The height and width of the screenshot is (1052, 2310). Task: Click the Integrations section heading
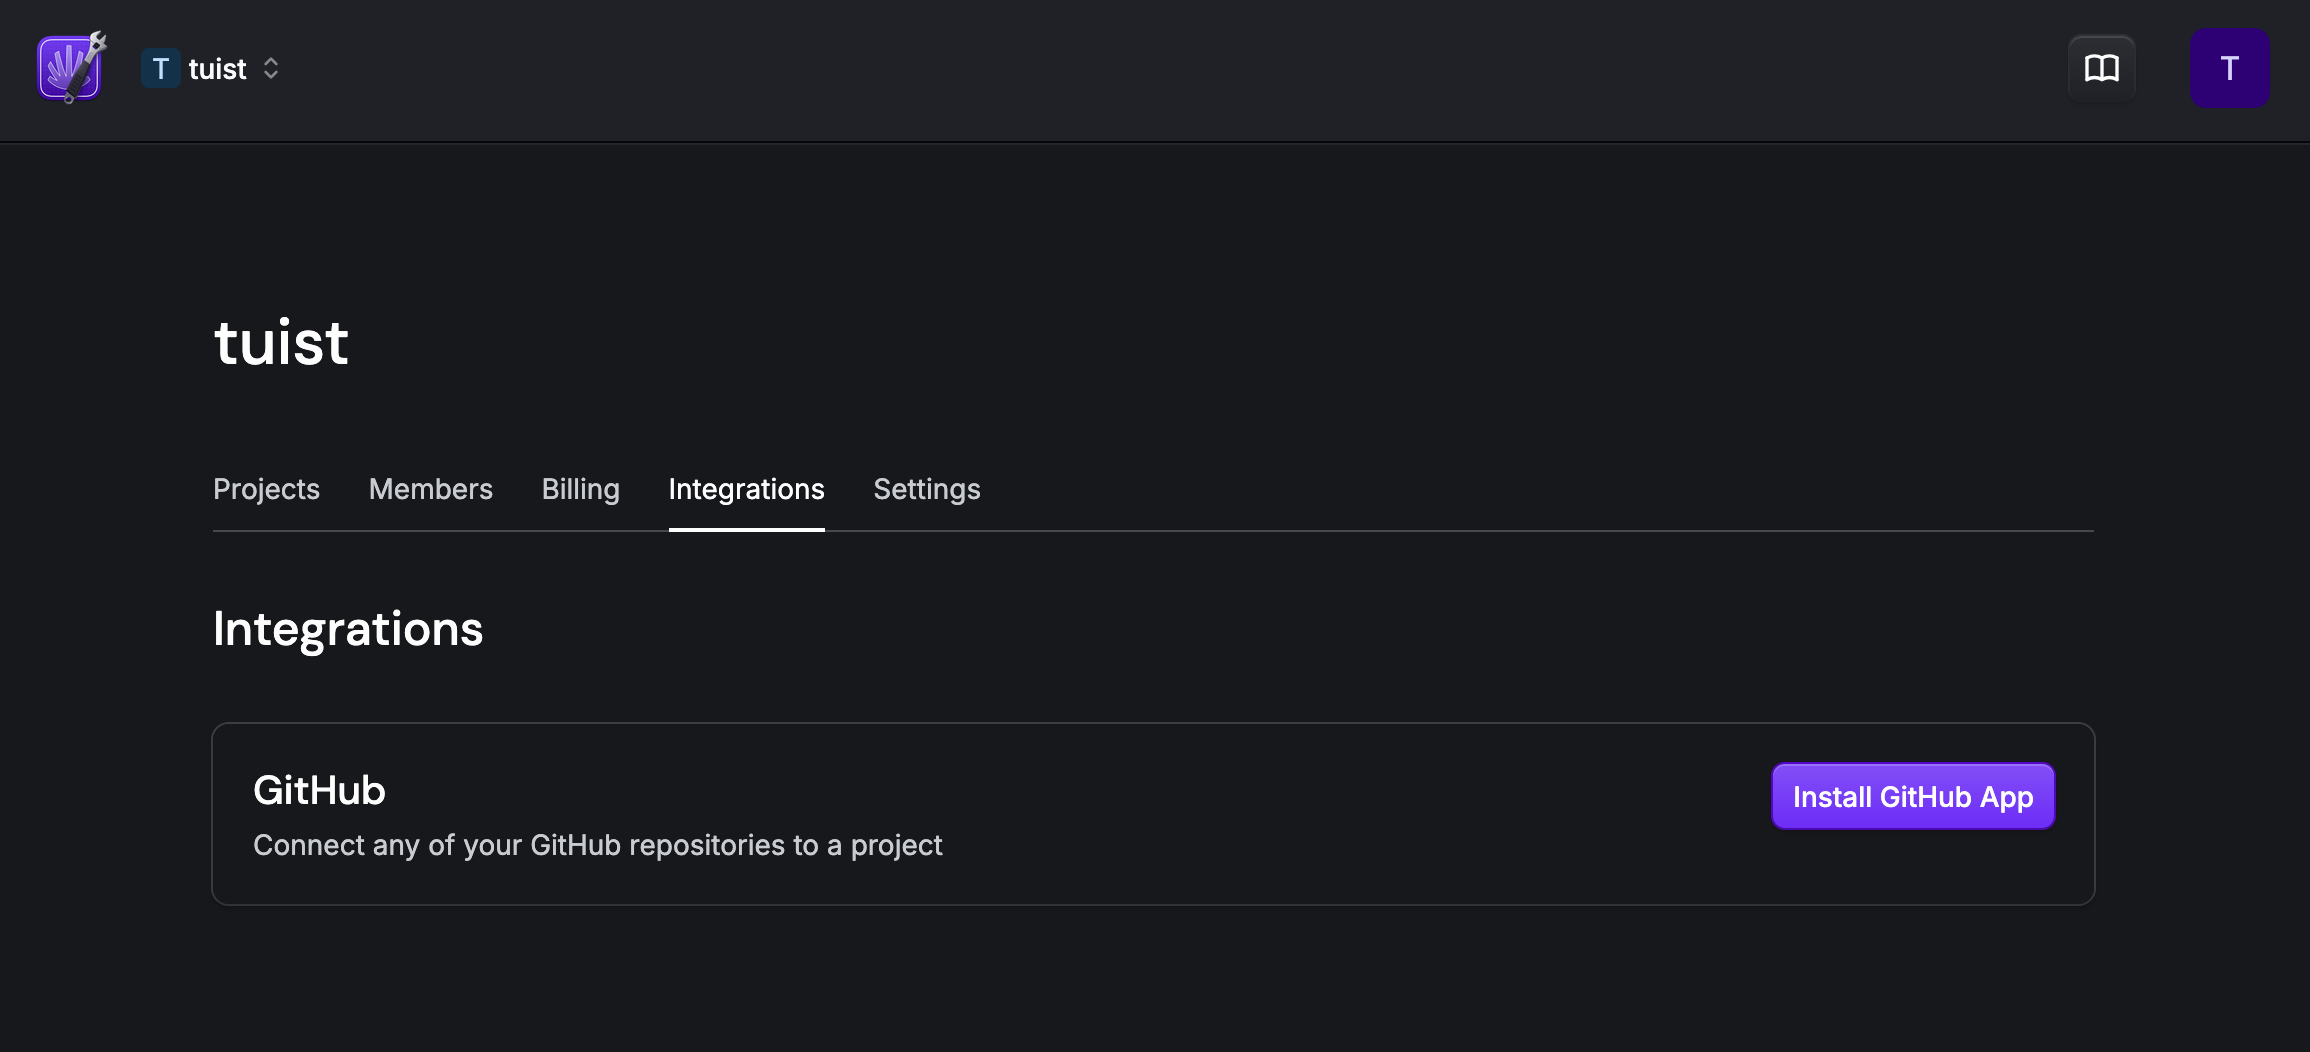tap(347, 629)
